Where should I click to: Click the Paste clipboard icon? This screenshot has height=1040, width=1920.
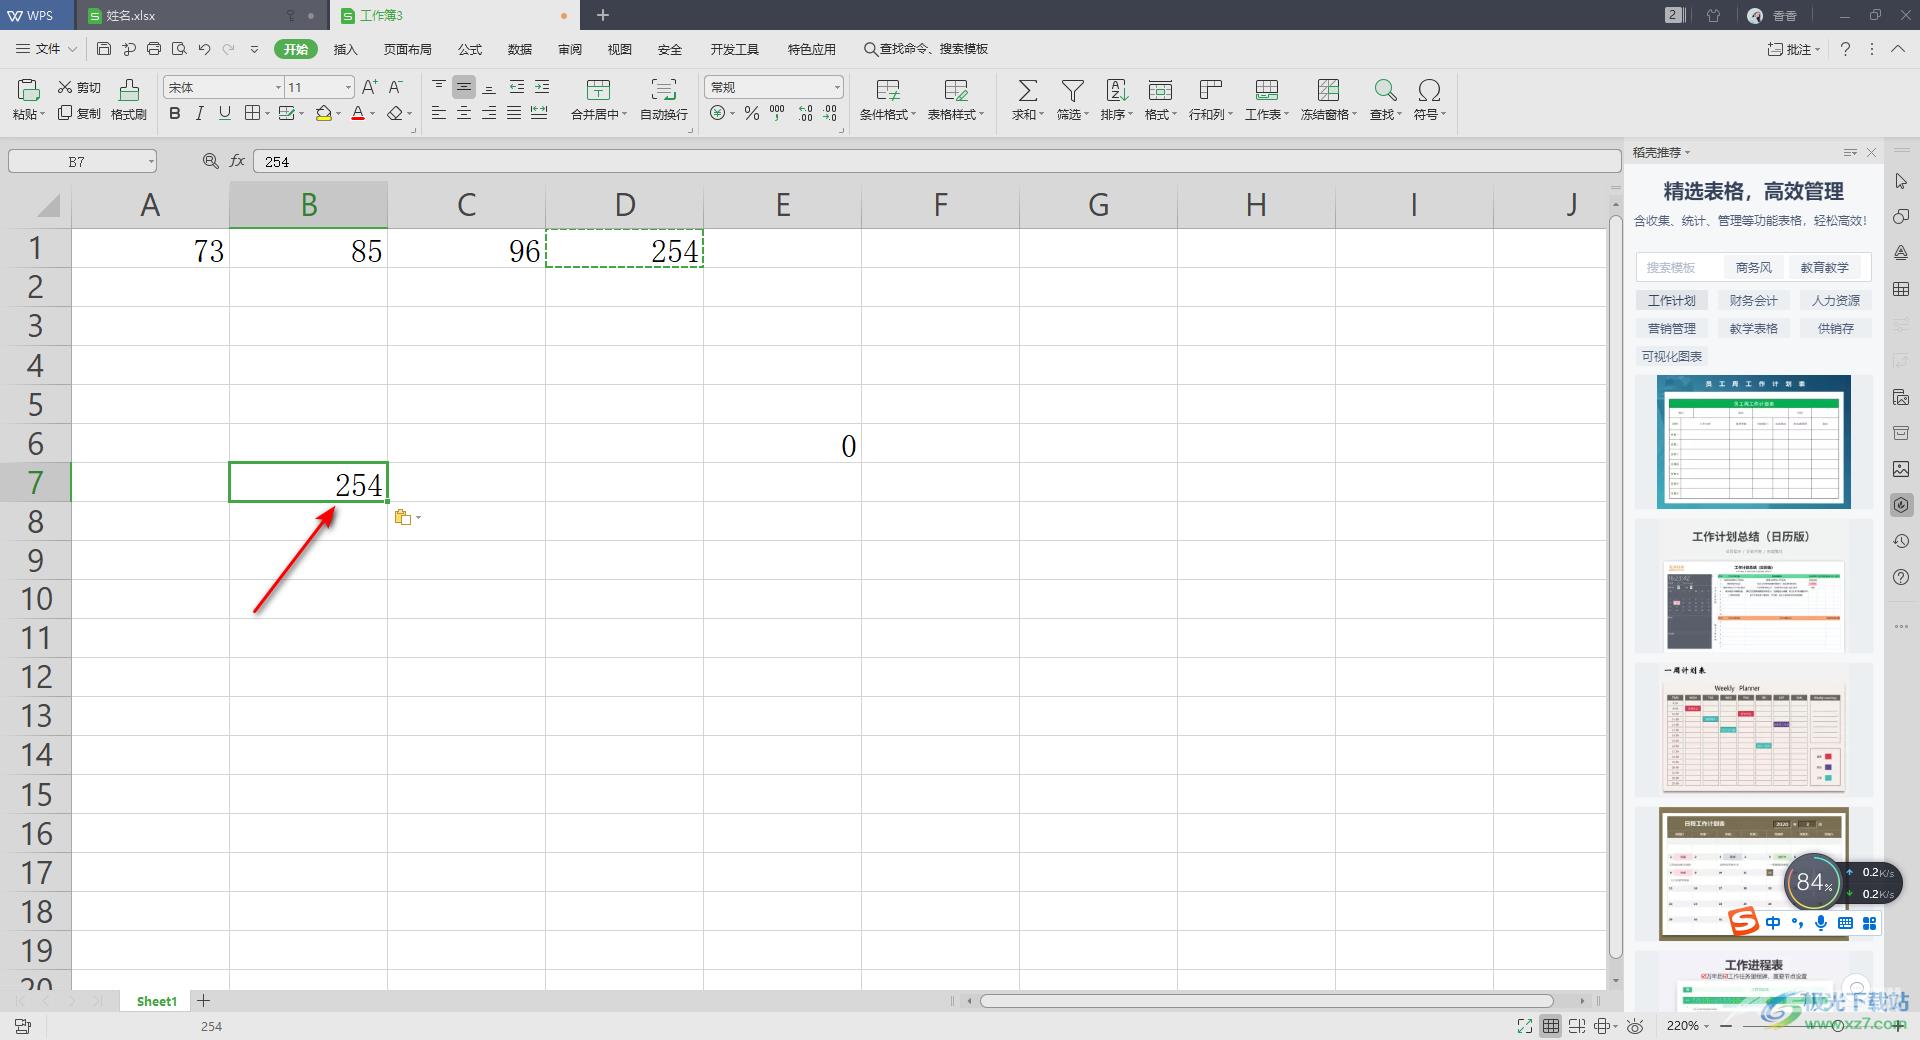28,90
